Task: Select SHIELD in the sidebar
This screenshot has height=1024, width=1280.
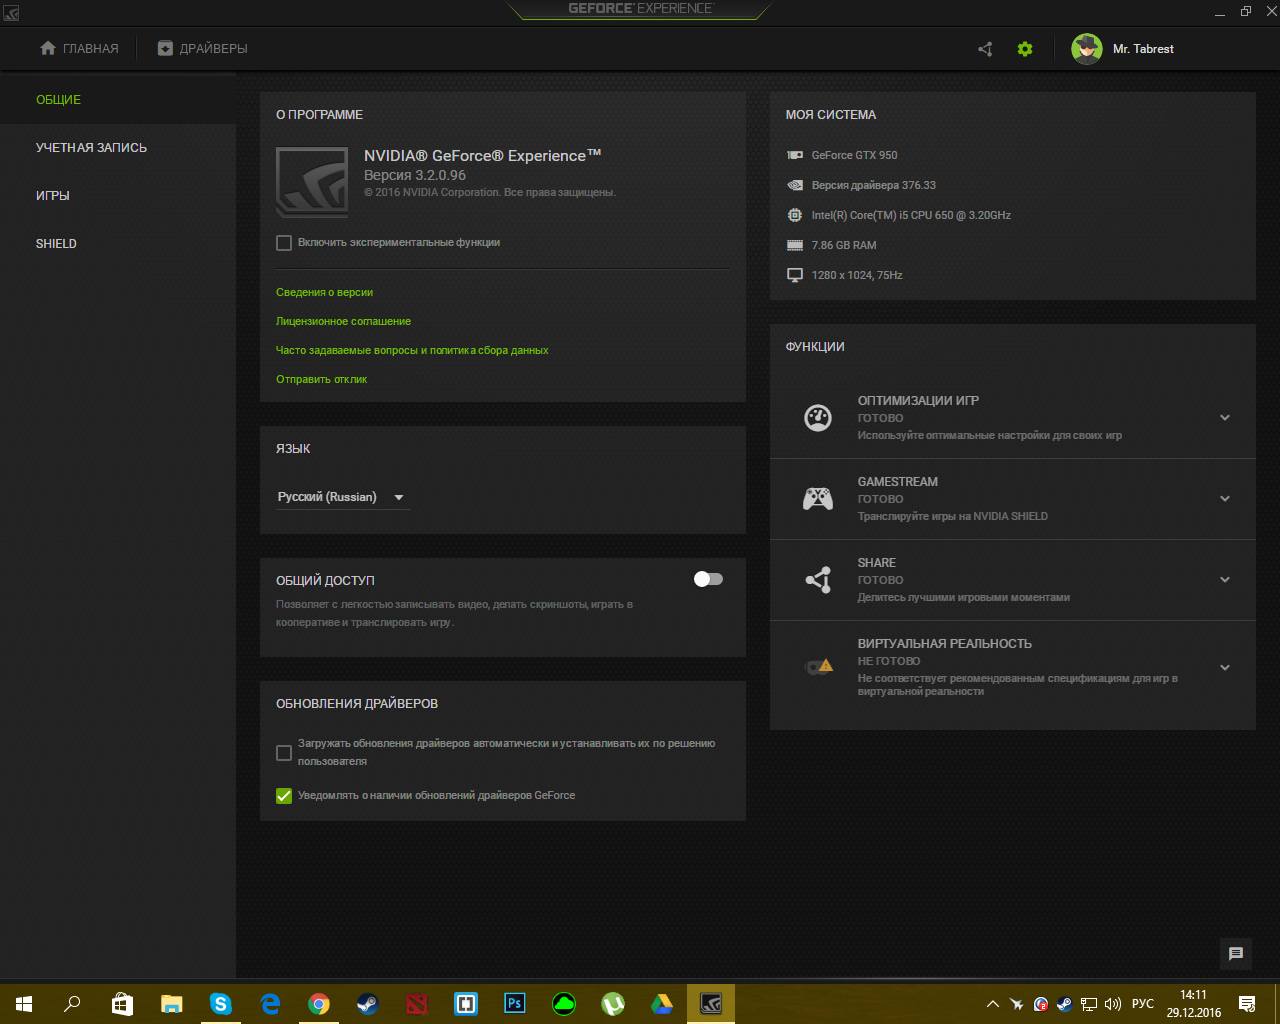Action: [x=118, y=244]
